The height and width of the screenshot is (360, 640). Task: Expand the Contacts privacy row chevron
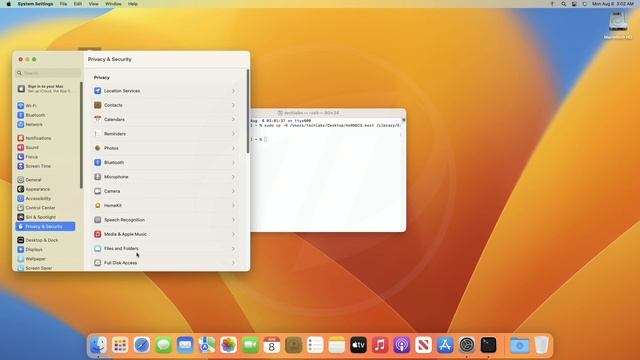[x=233, y=105]
